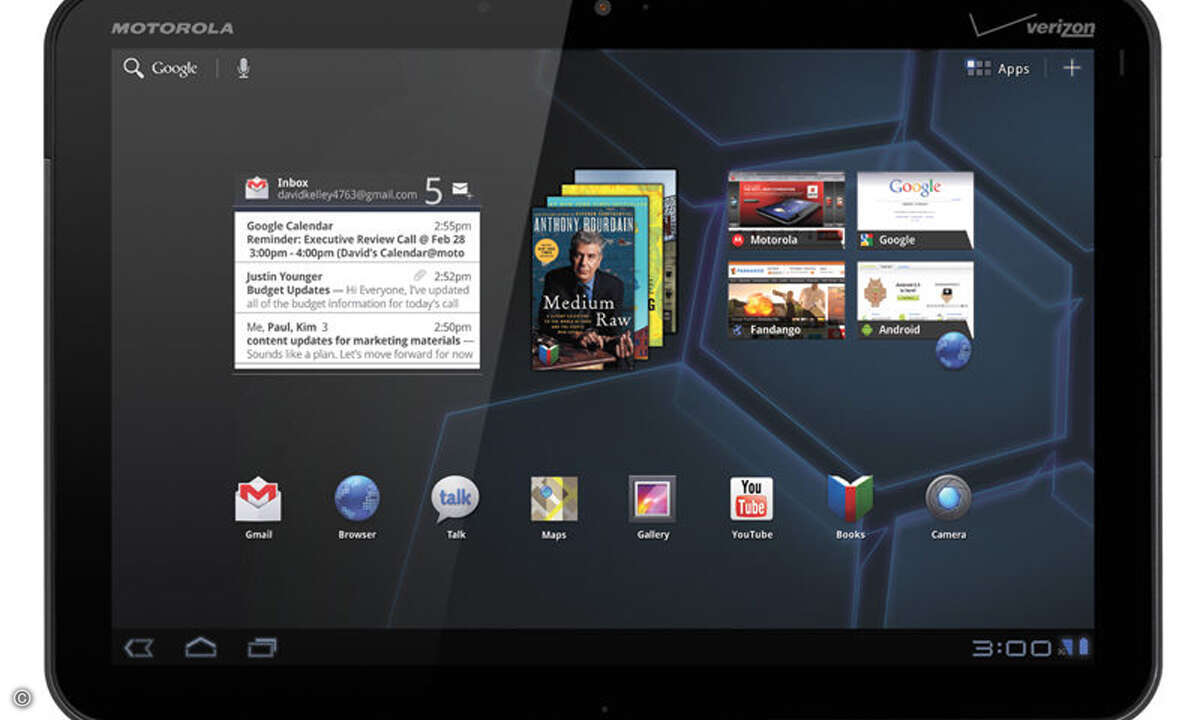Viewport: 1200px width, 720px height.
Task: Open the Apps drawer
Action: (x=997, y=68)
